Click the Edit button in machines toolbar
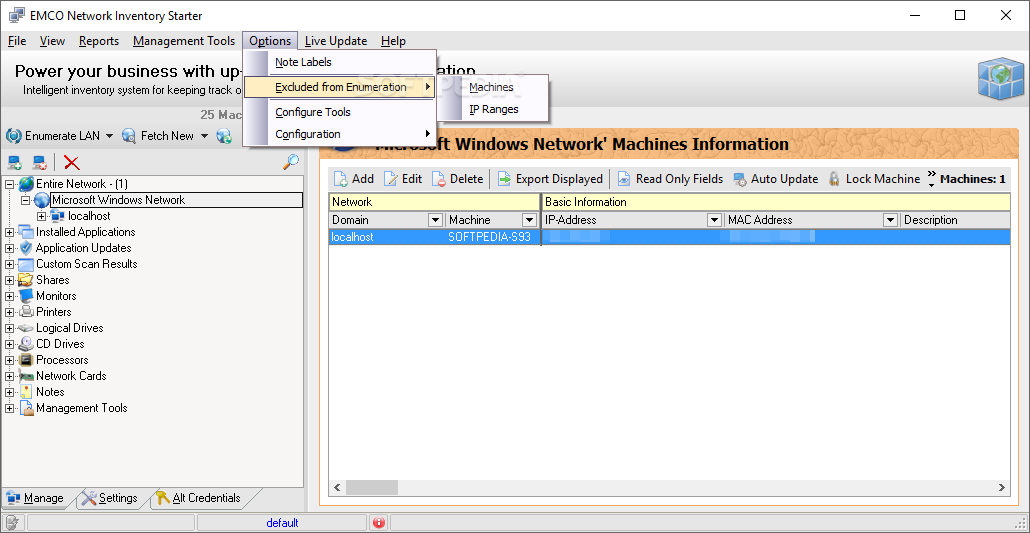The height and width of the screenshot is (533, 1030). (403, 179)
